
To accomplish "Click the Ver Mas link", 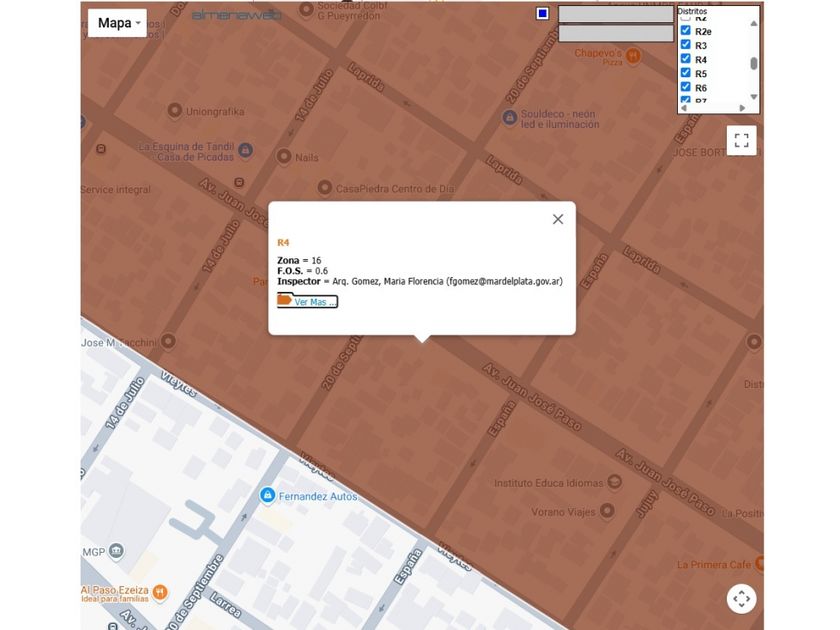I will tap(308, 301).
